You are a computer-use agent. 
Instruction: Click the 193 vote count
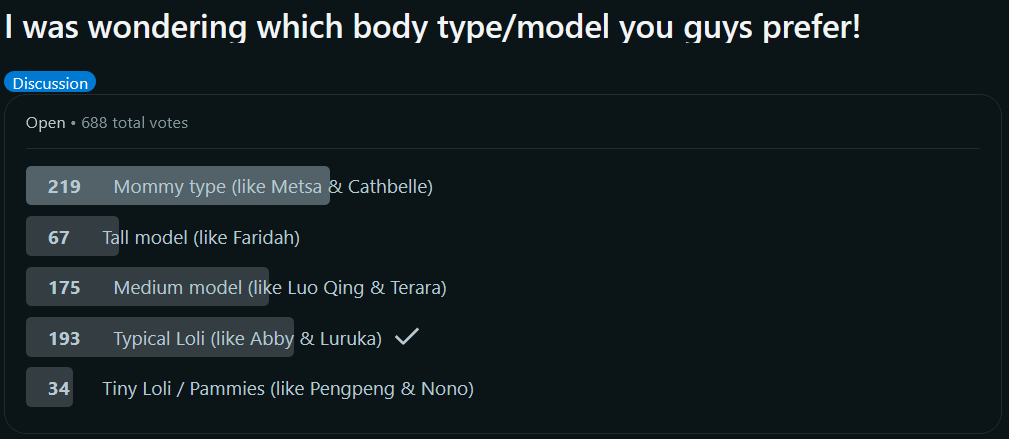pyautogui.click(x=64, y=339)
